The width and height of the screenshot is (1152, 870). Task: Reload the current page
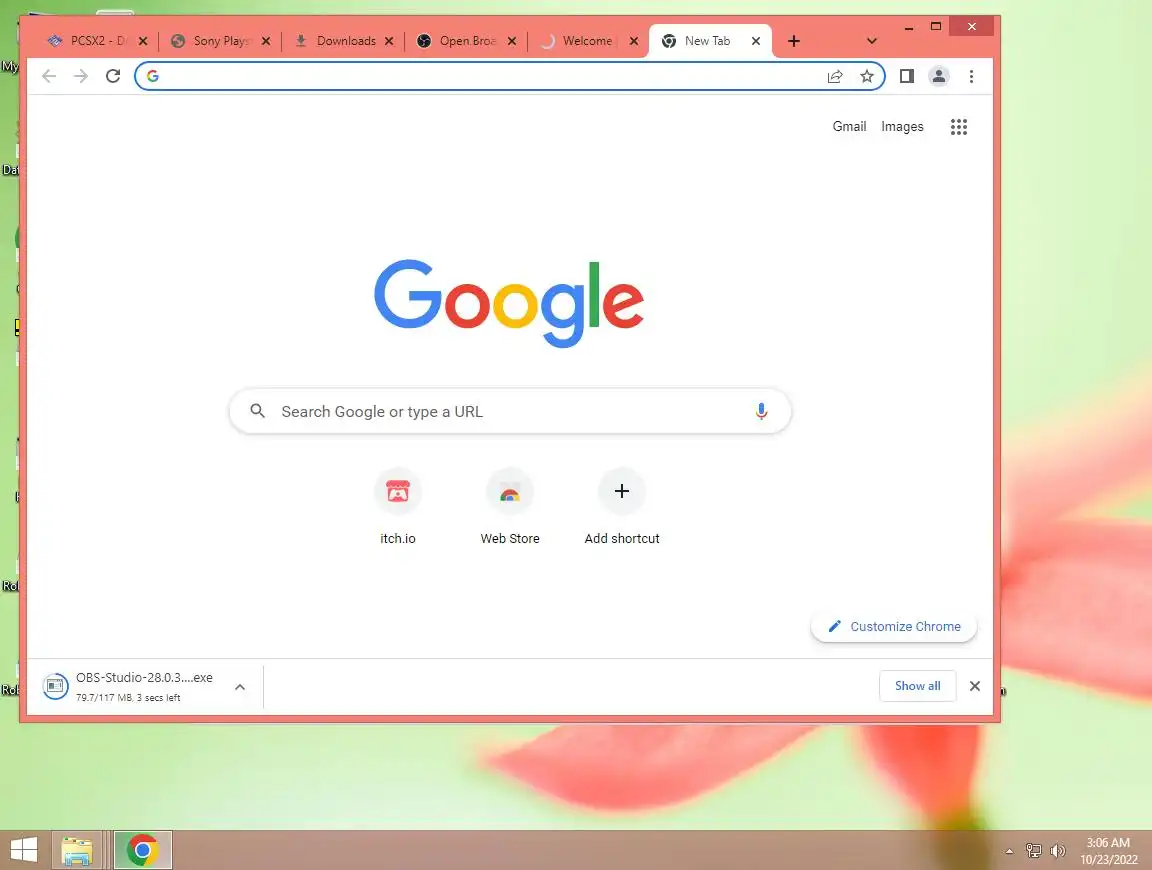point(112,76)
